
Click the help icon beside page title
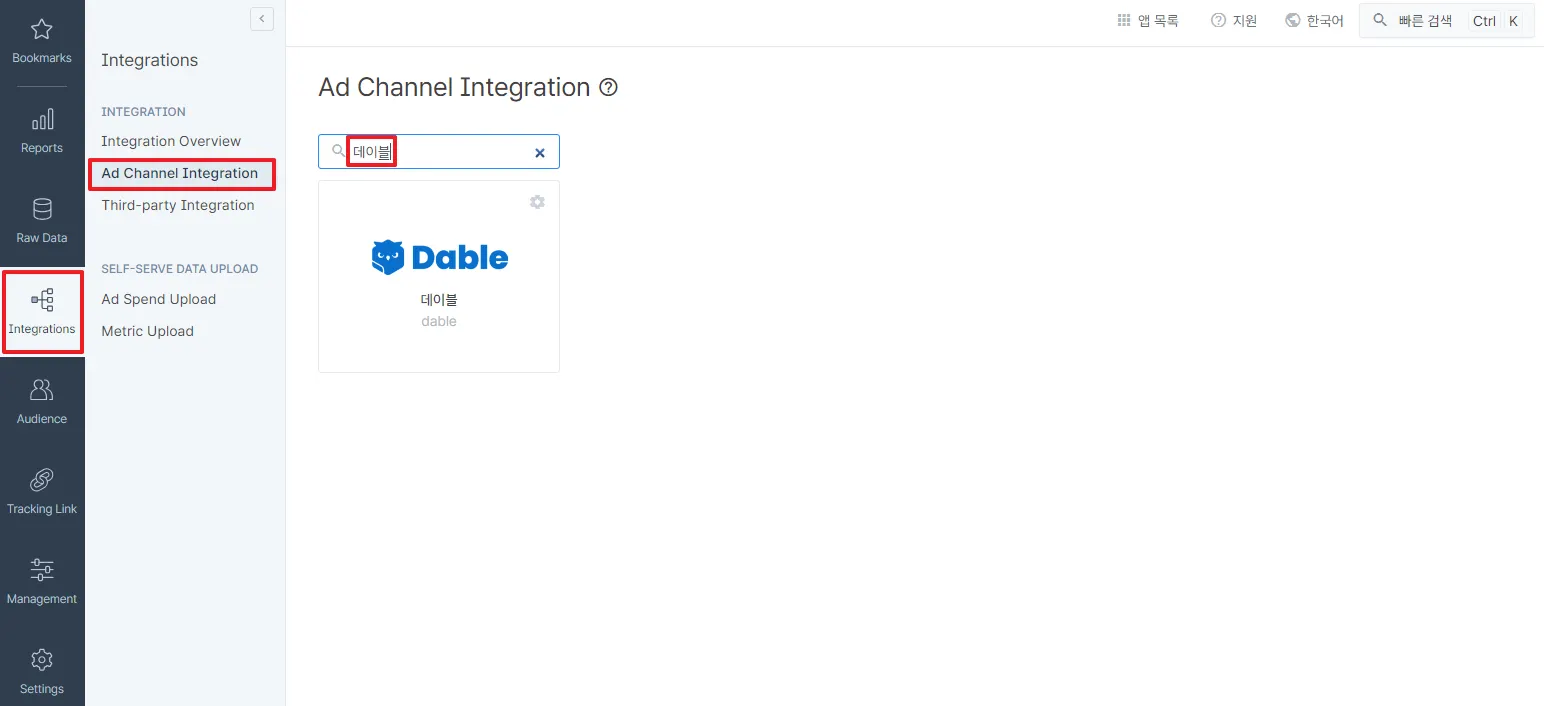pyautogui.click(x=608, y=88)
